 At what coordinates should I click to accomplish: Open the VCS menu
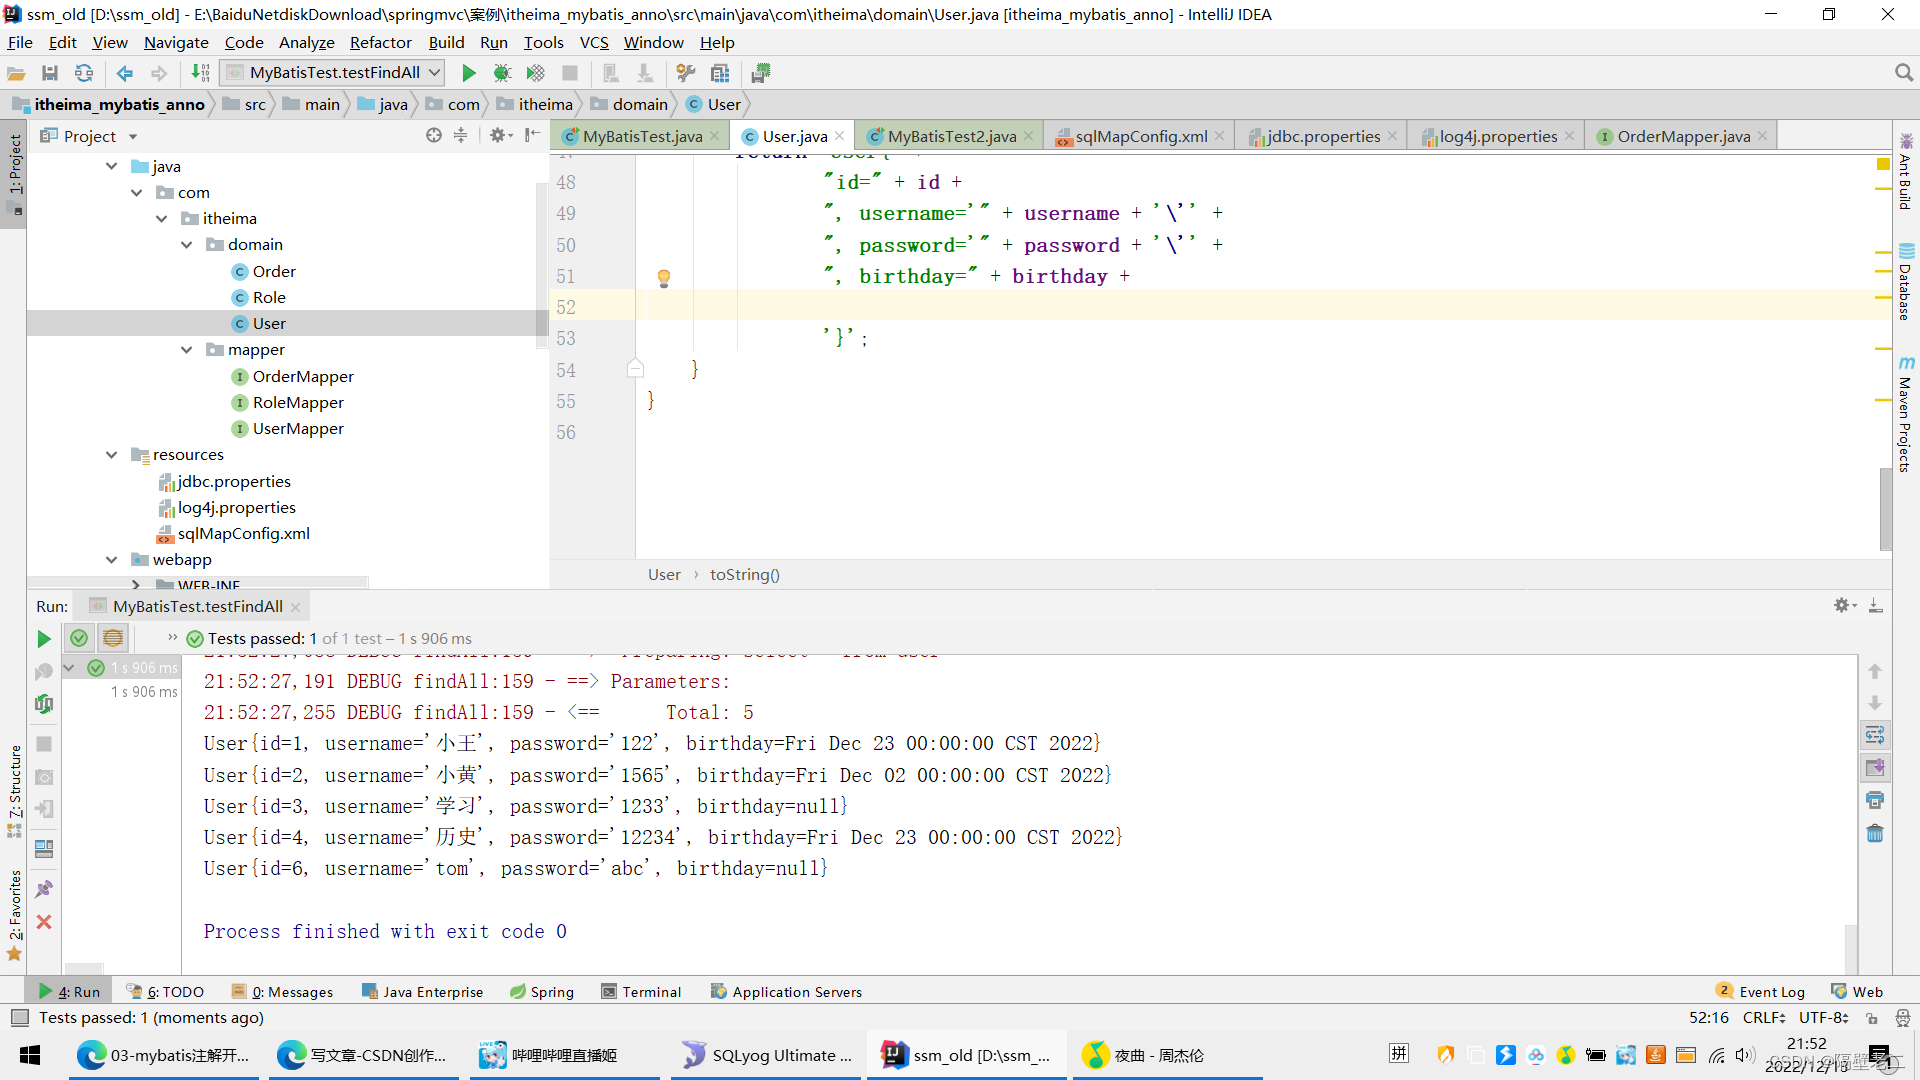pos(595,42)
